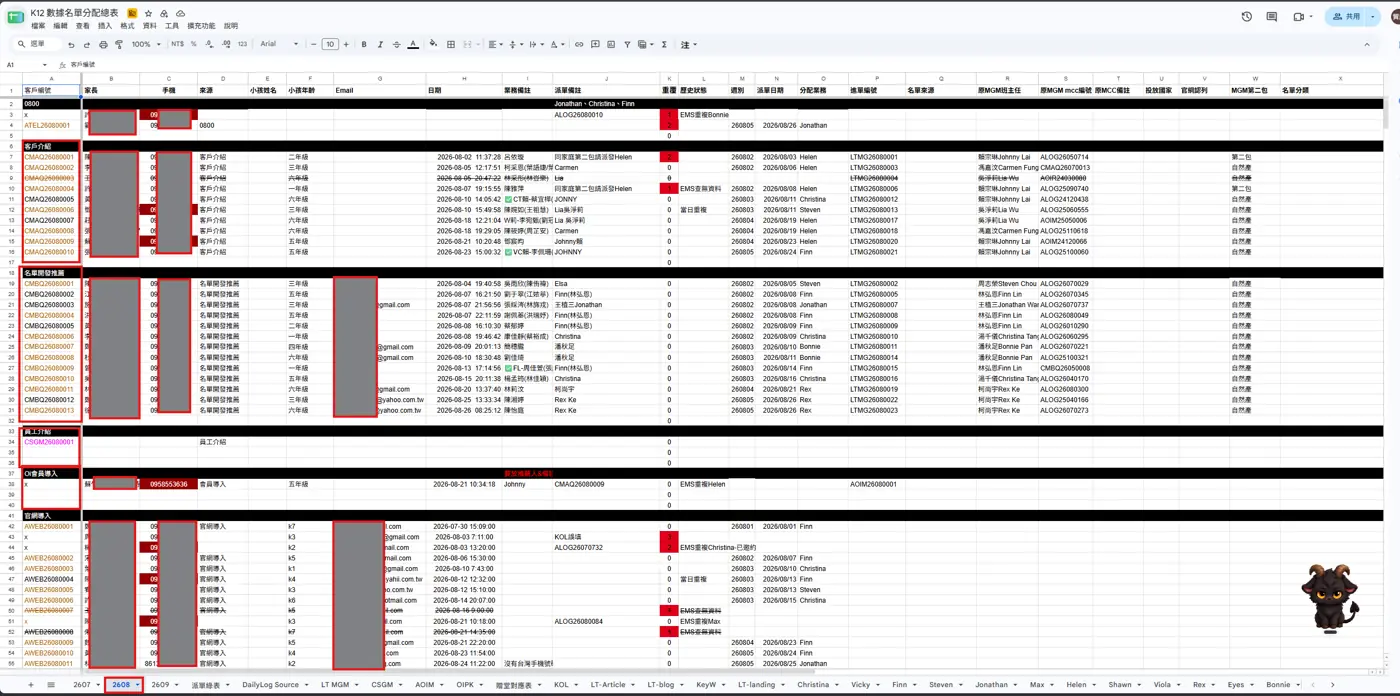The width and height of the screenshot is (1400, 696).
Task: Open the Arial font family dropdown
Action: tap(280, 44)
